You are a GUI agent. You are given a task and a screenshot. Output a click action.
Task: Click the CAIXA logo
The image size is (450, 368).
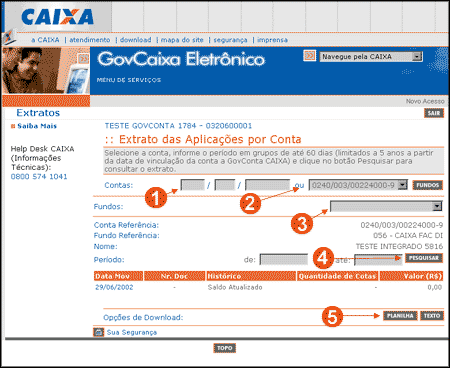coord(57,17)
